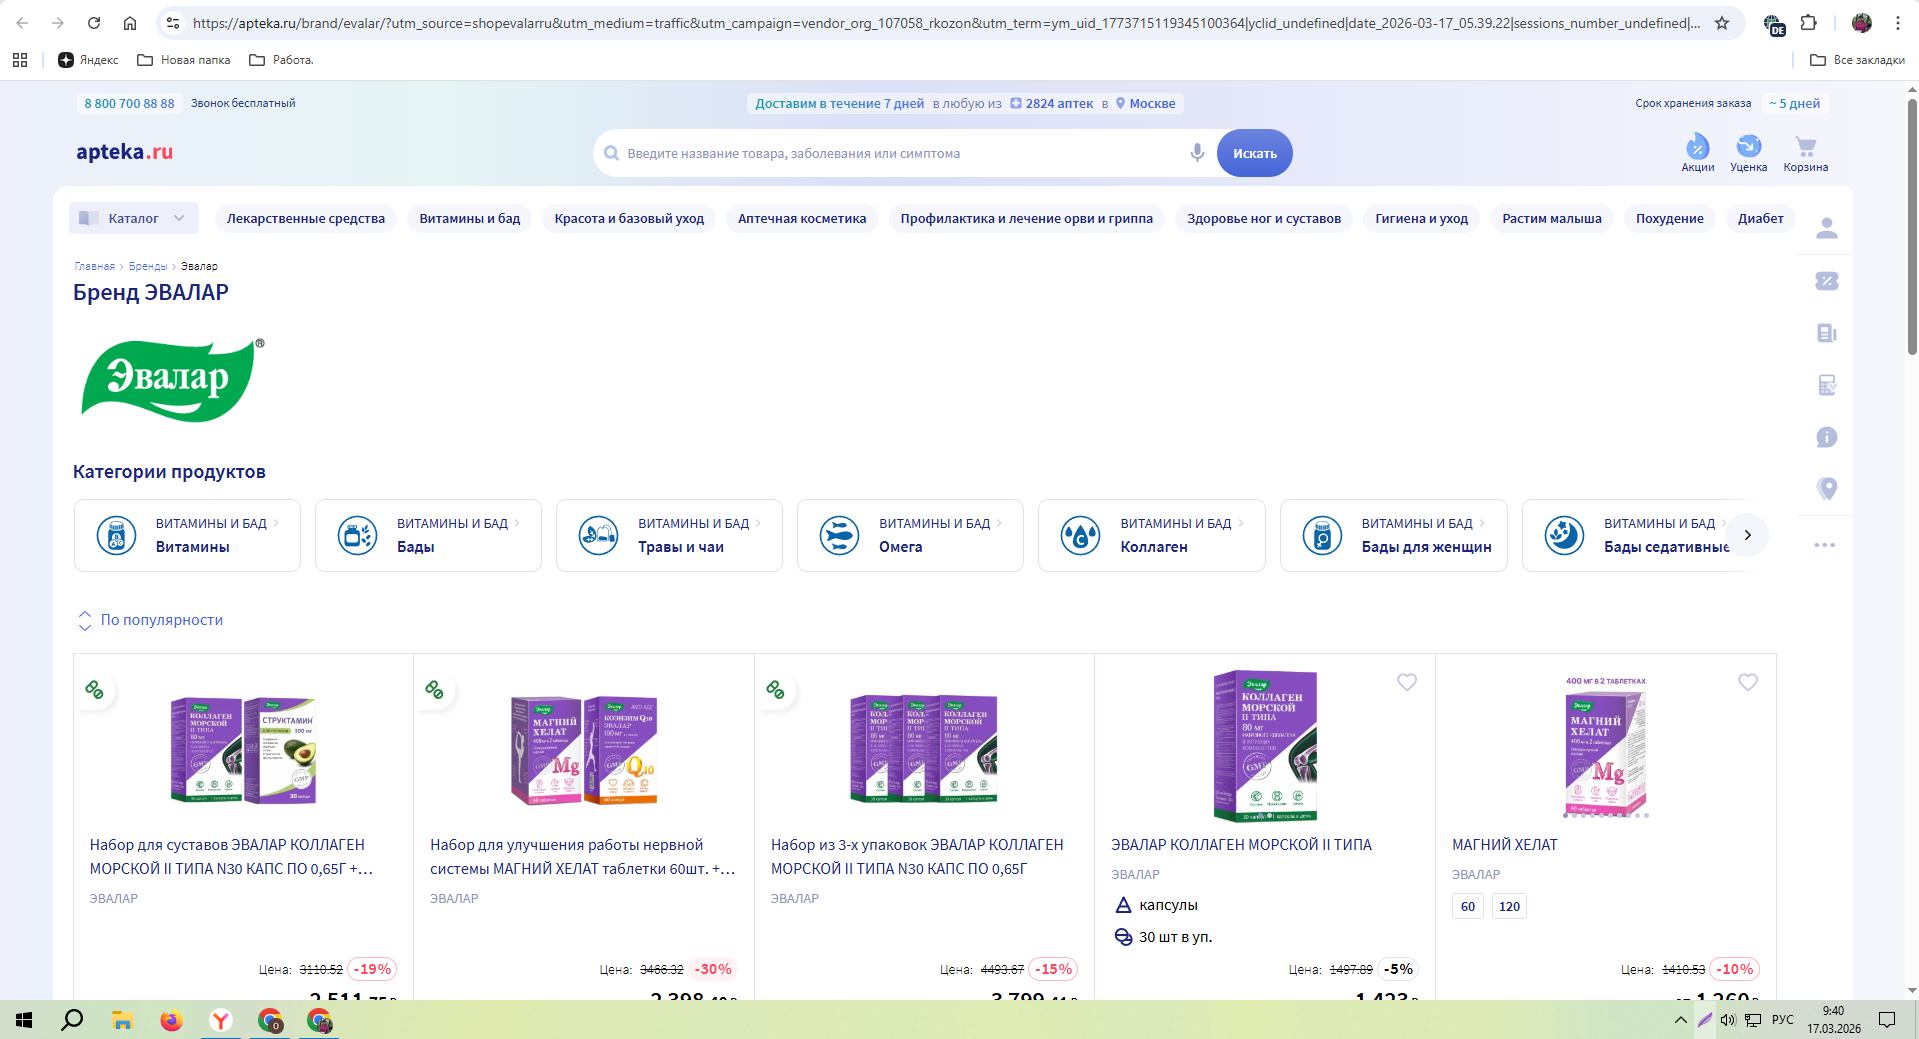This screenshot has width=1919, height=1039.
Task: Click the Искать search button
Action: 1255,153
